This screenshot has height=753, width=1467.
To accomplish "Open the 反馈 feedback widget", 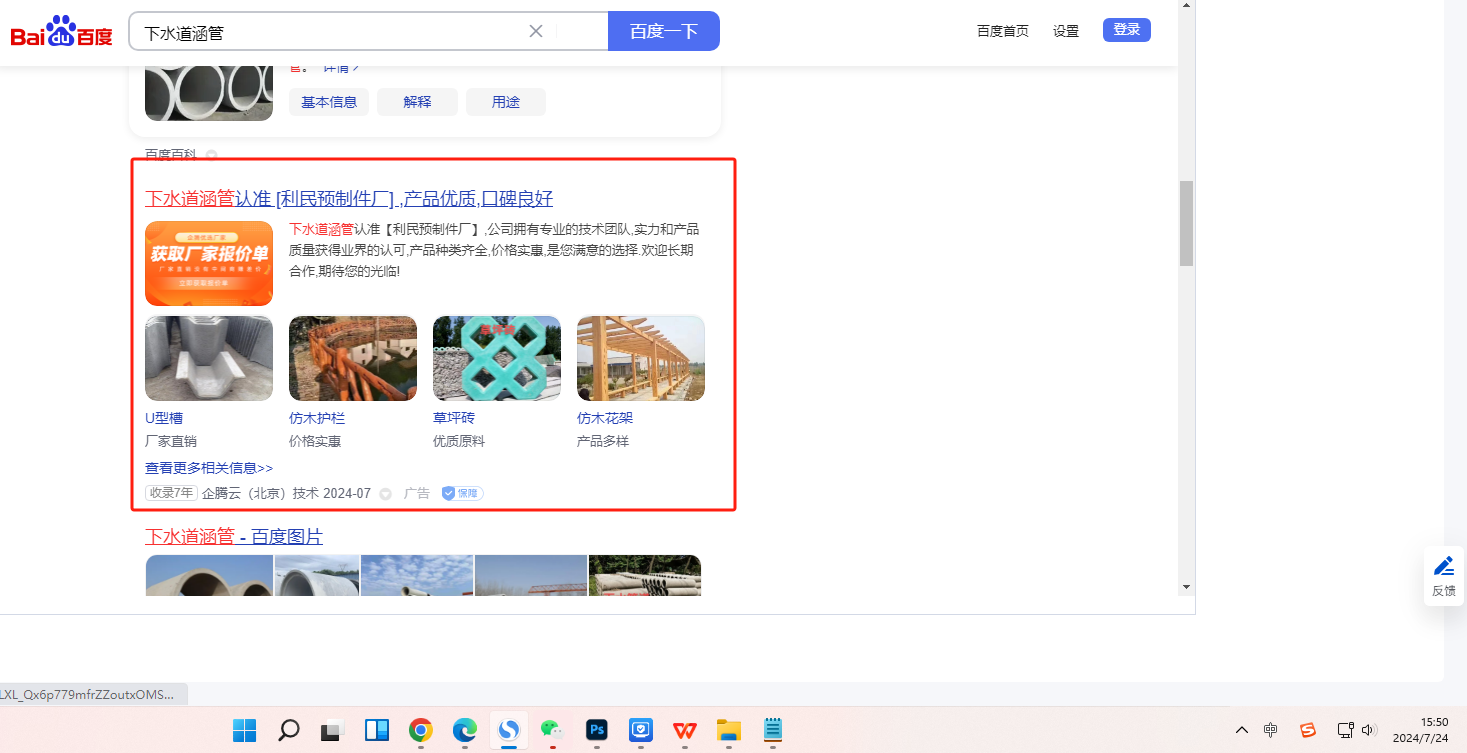I will [1444, 576].
